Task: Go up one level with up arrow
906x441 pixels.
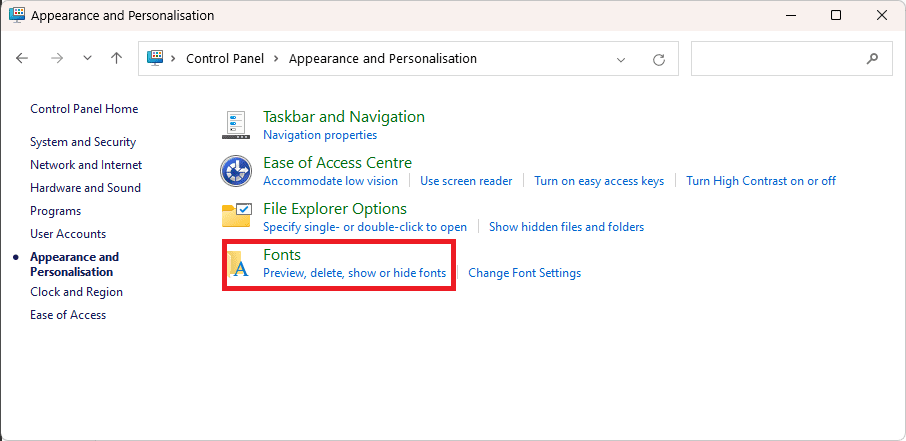Action: pyautogui.click(x=117, y=58)
